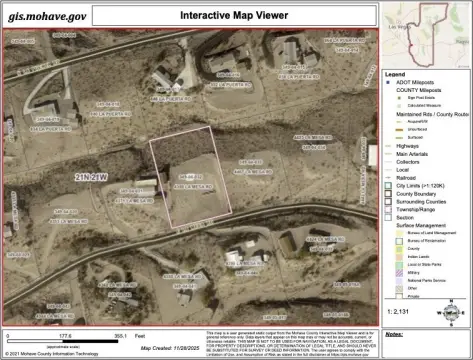The width and height of the screenshot is (473, 360).
Task: Select the white outlined highlighted parcel
Action: point(191,177)
